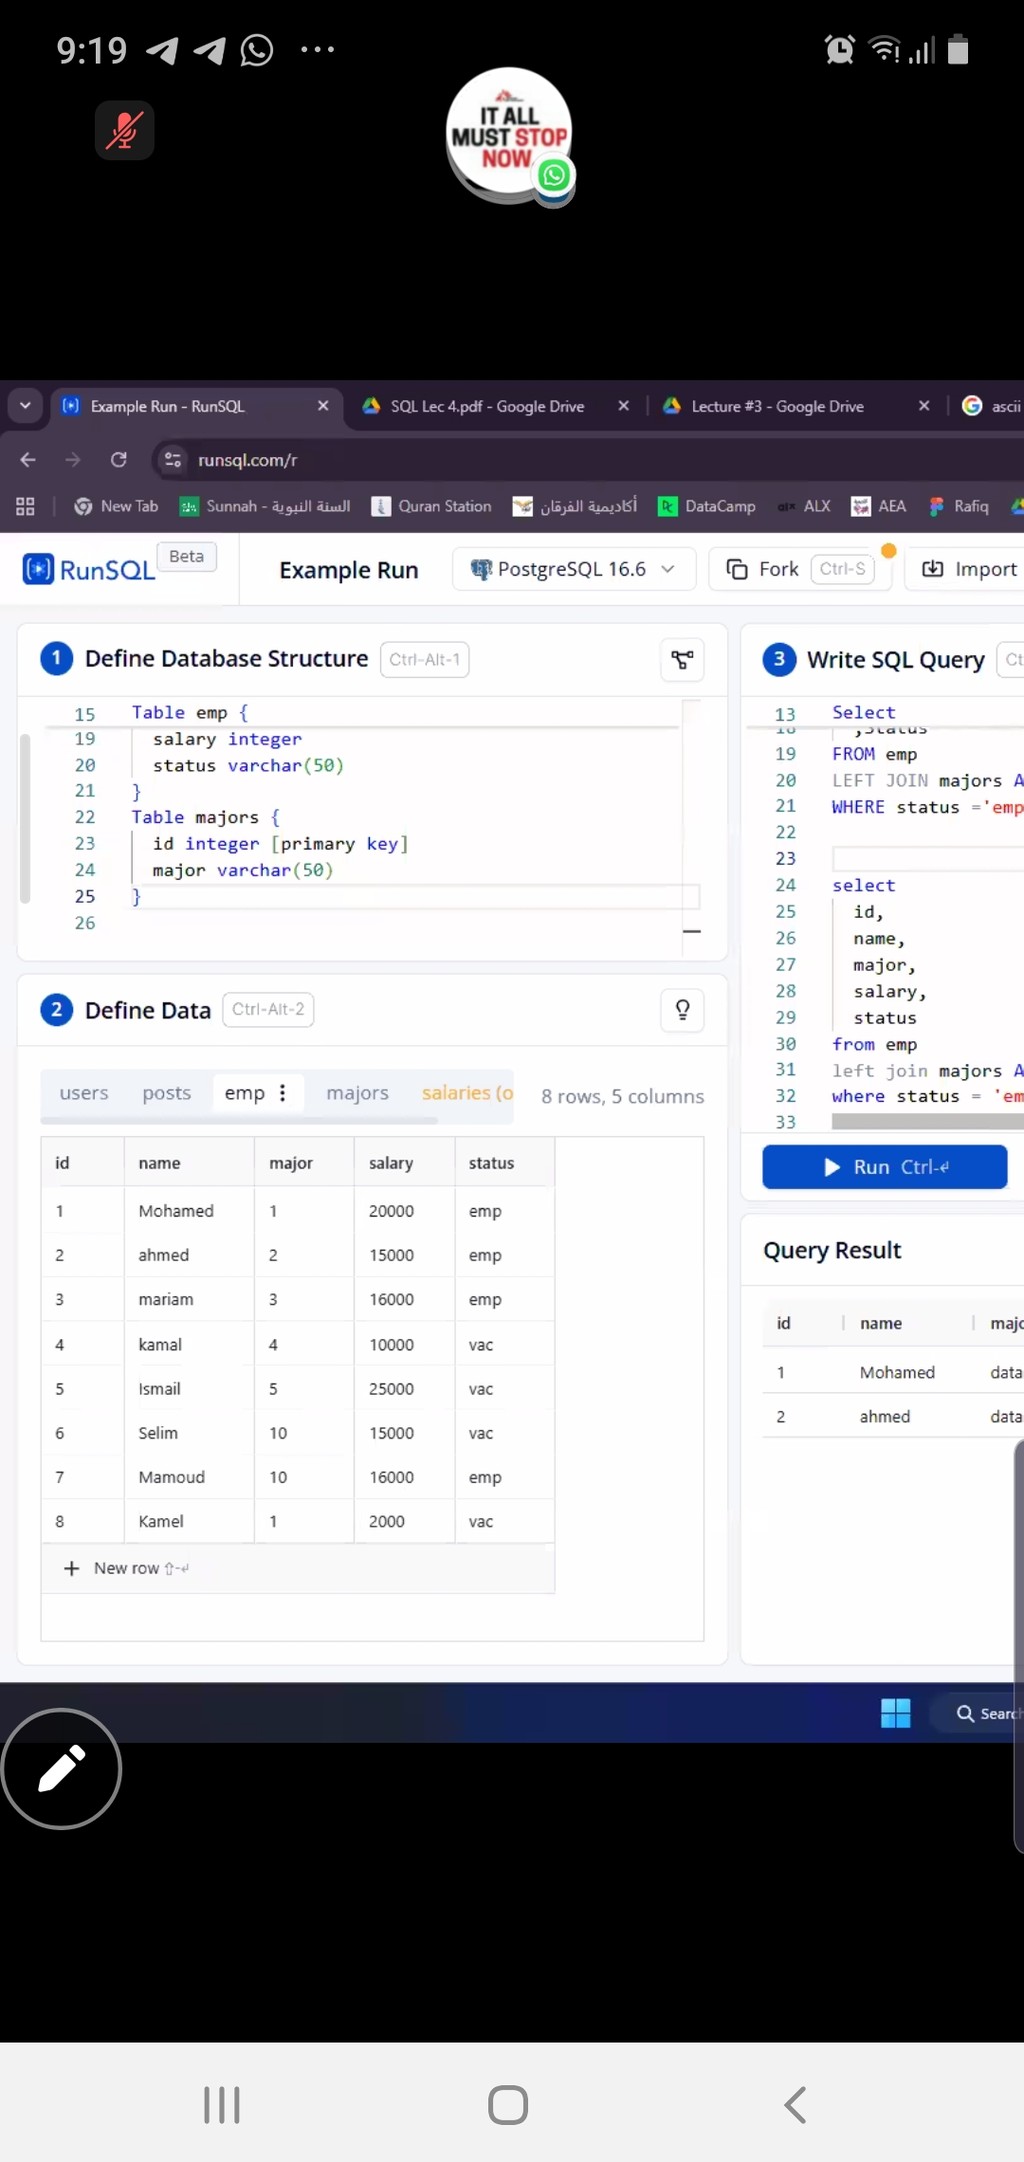Image resolution: width=1024 pixels, height=2162 pixels.
Task: Click the muted microphone icon
Action: coord(124,130)
